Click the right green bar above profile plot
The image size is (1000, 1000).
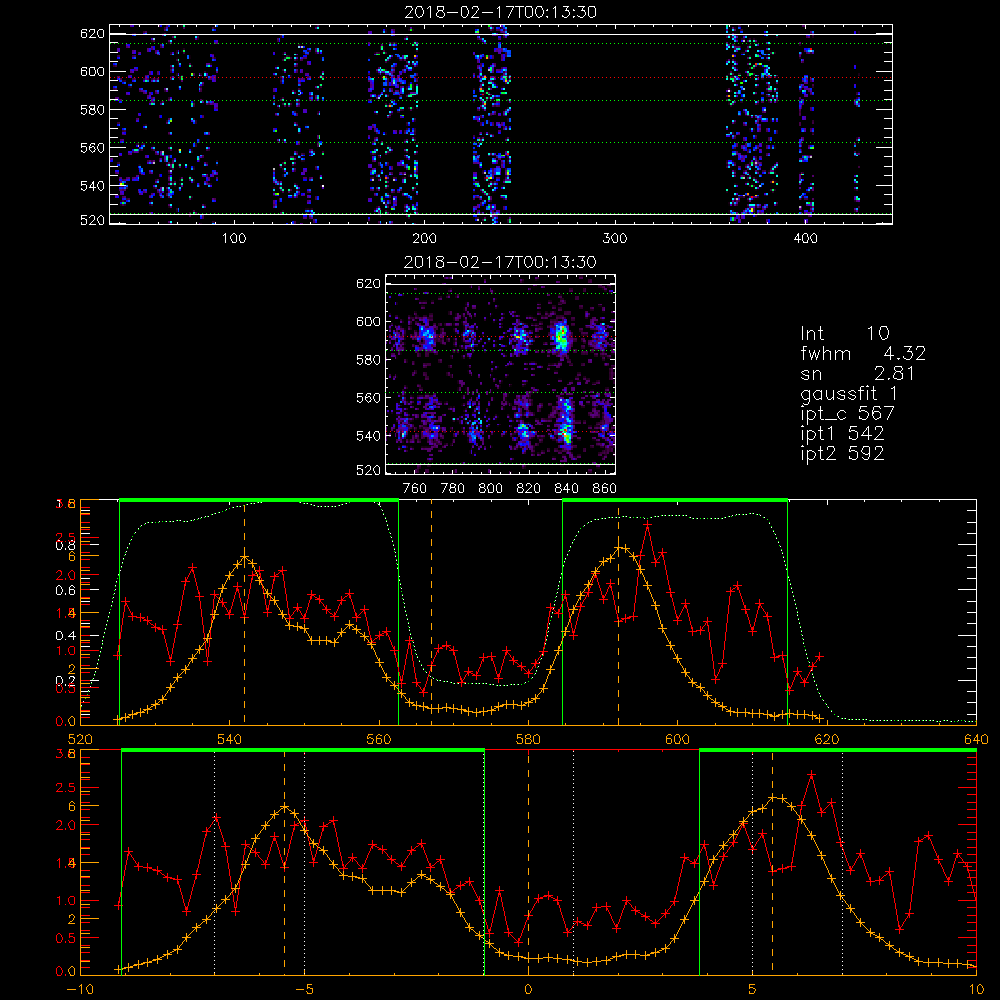[x=675, y=501]
